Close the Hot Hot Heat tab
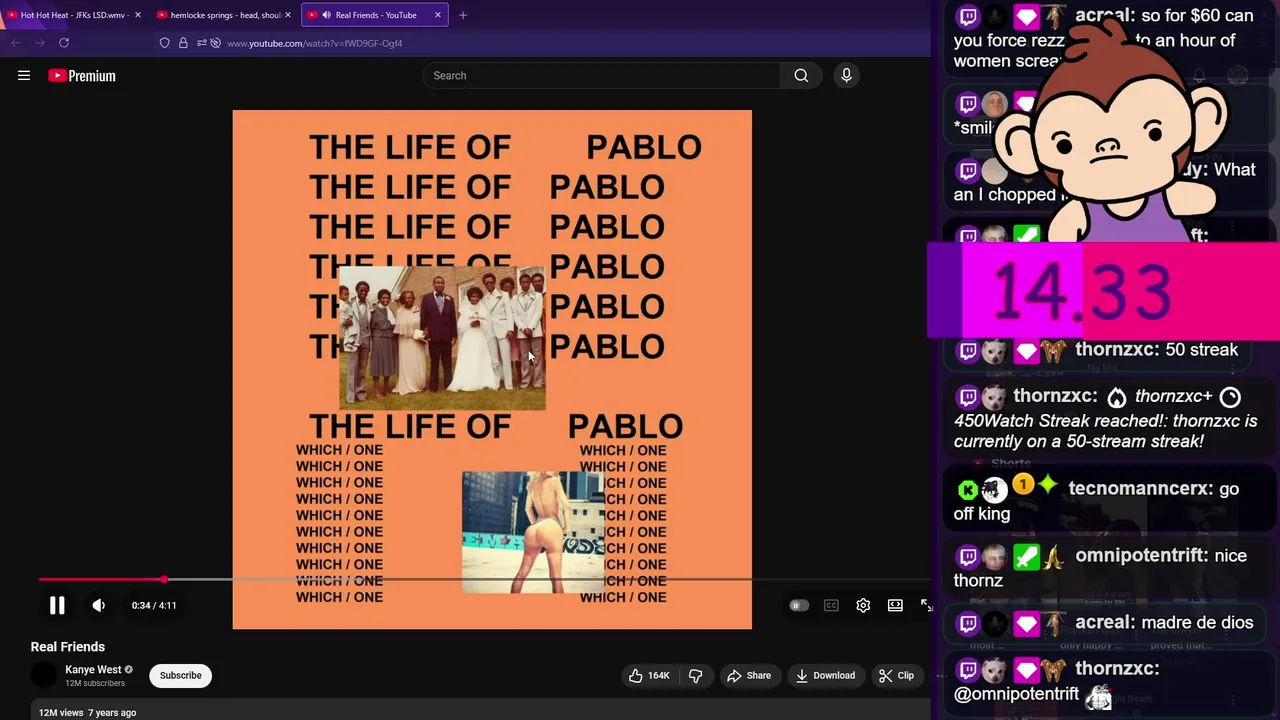 click(137, 15)
